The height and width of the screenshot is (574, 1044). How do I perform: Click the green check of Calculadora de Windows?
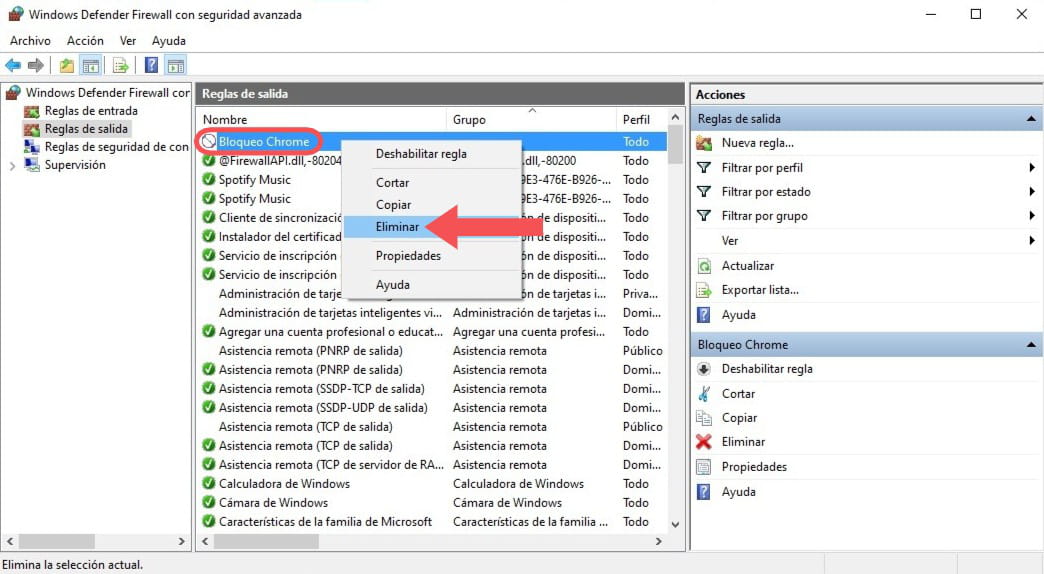coord(209,483)
